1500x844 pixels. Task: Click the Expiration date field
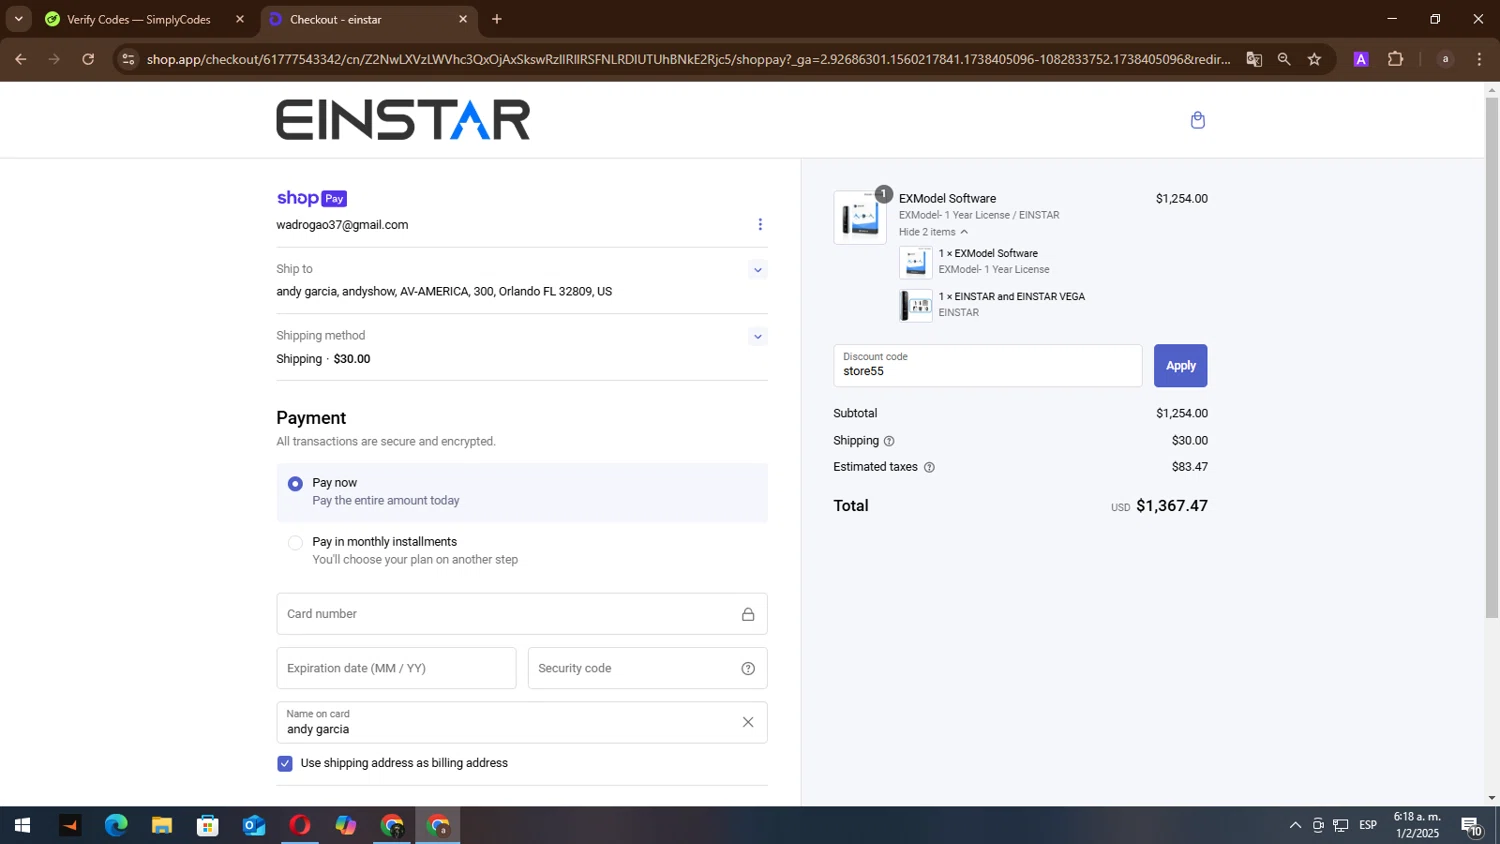[x=396, y=668]
